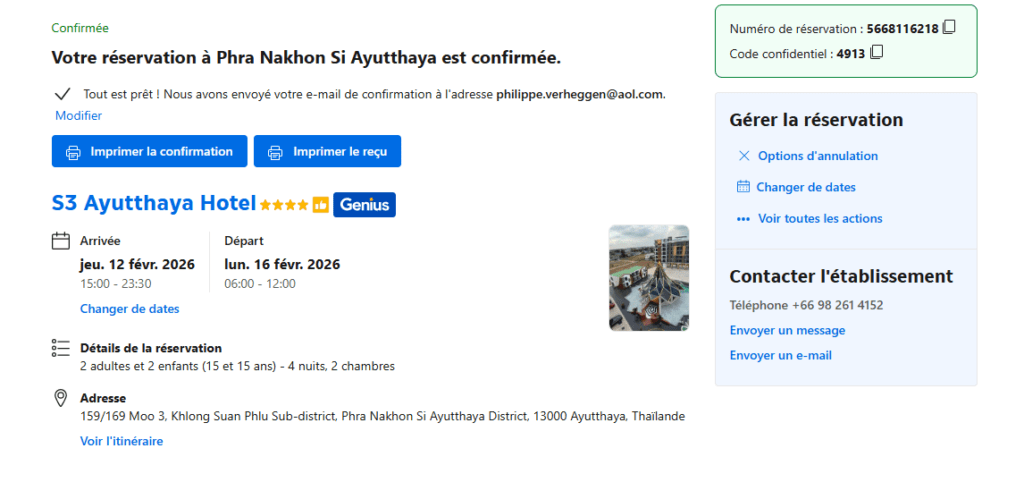Click the Genius badge
Viewport: 1024px width, 482px height.
(x=364, y=205)
